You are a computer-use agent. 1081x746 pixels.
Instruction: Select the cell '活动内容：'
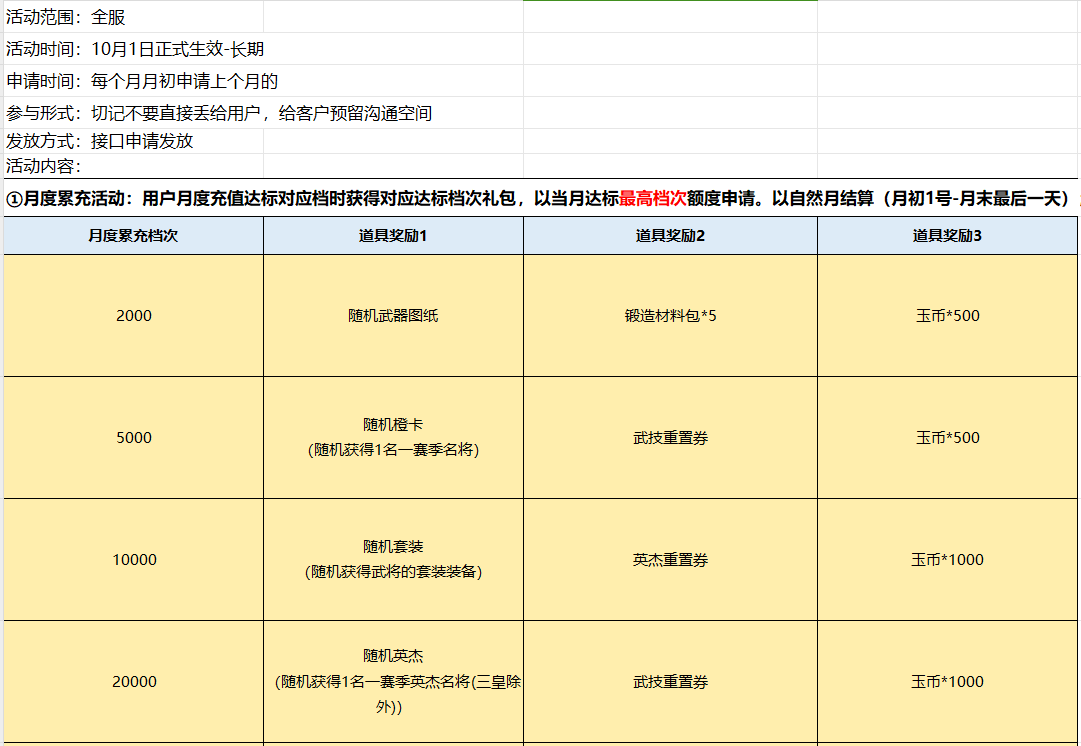click(134, 165)
